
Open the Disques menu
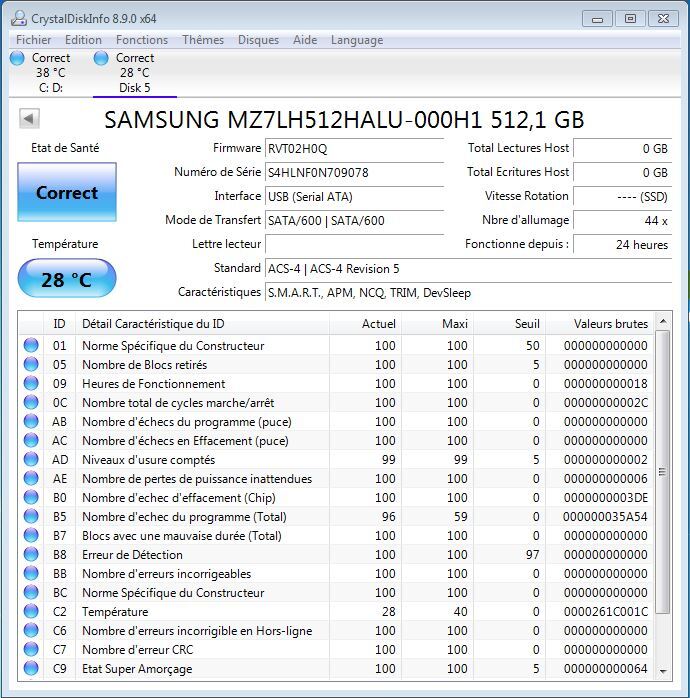pos(258,40)
